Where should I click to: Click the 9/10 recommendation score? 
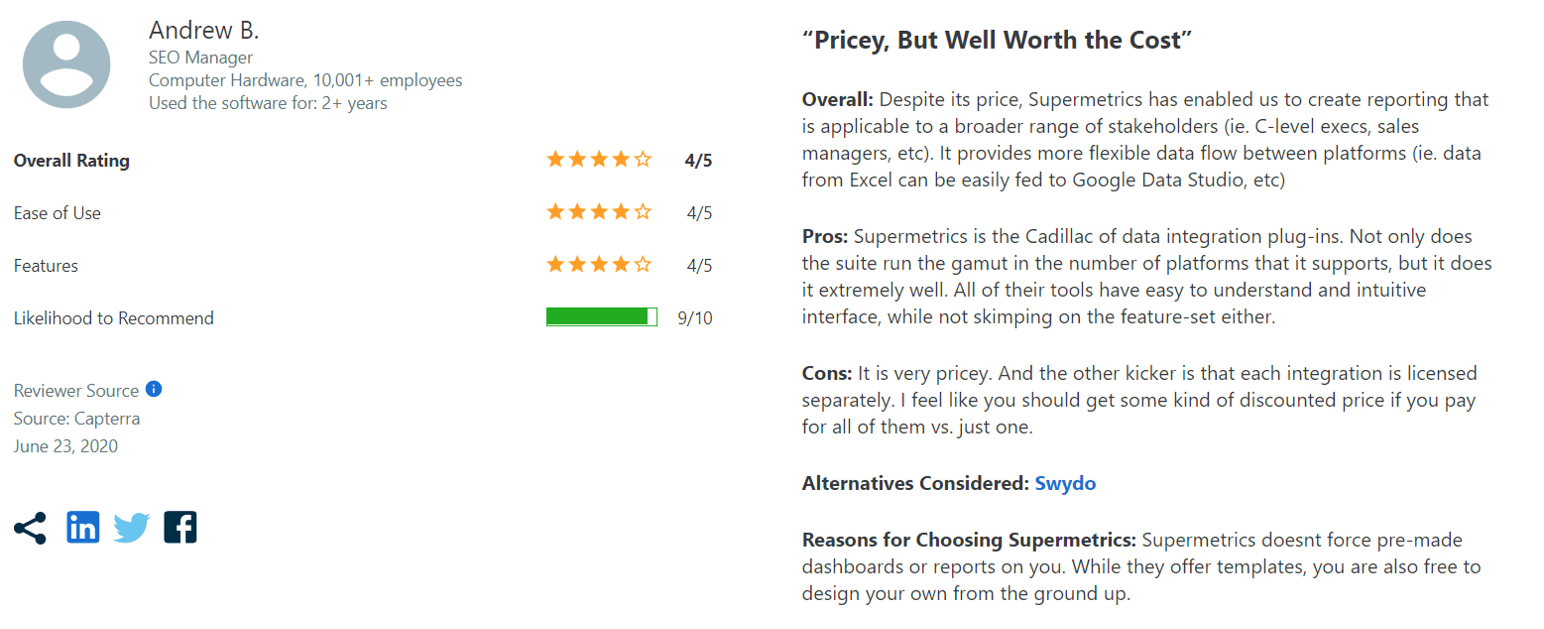694,318
